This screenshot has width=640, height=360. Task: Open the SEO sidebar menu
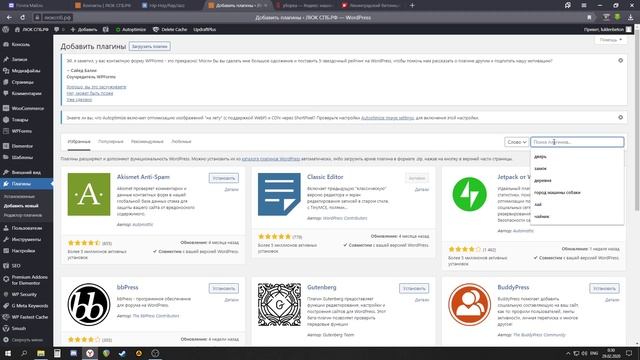[16, 266]
